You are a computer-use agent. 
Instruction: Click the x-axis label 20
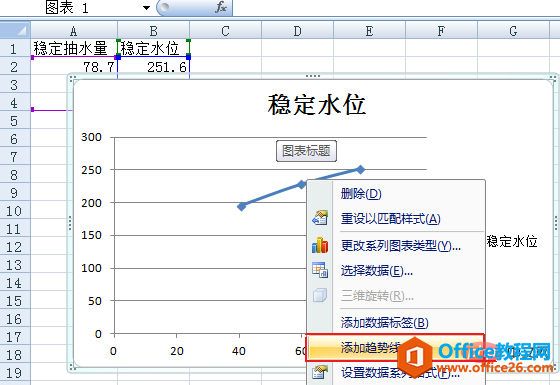(x=177, y=351)
